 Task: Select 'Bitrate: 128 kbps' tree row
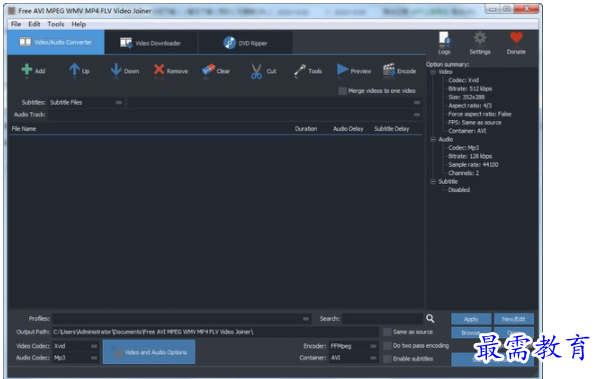[x=470, y=156]
